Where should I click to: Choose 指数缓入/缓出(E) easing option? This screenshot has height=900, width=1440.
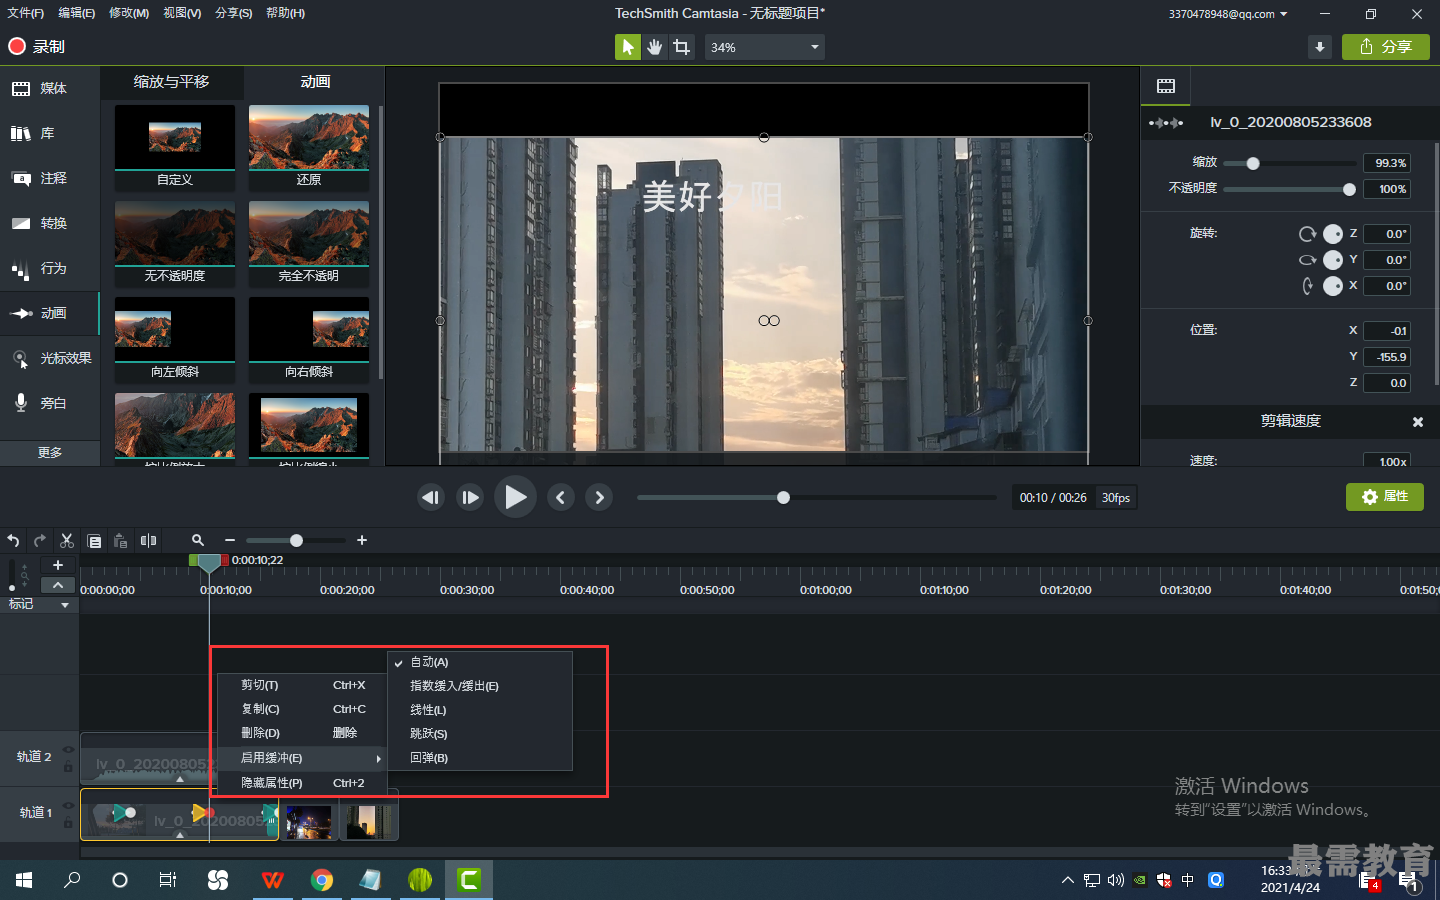(480, 686)
